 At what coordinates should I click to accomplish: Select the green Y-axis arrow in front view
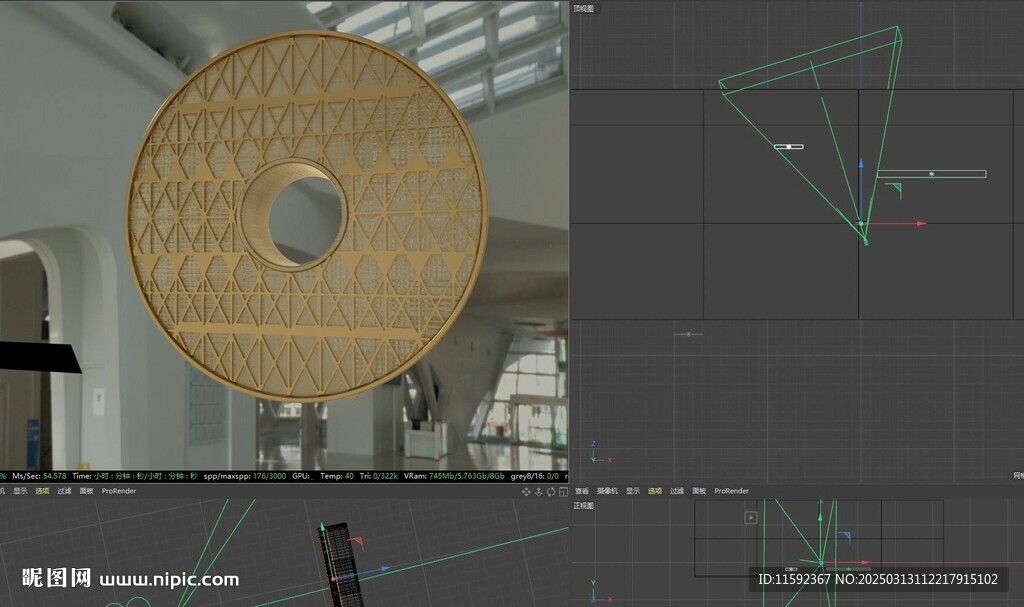(821, 517)
